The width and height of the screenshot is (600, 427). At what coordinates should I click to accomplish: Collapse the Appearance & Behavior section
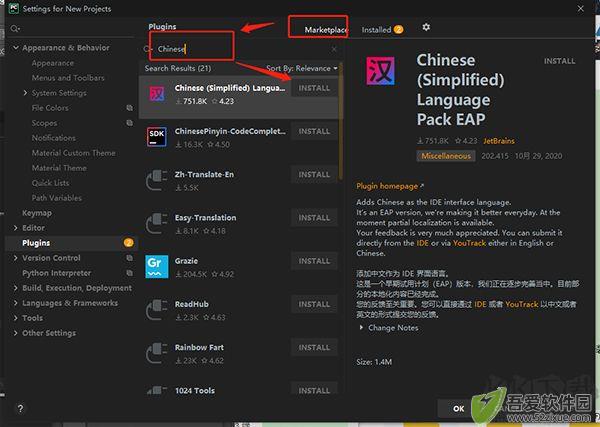(x=16, y=48)
